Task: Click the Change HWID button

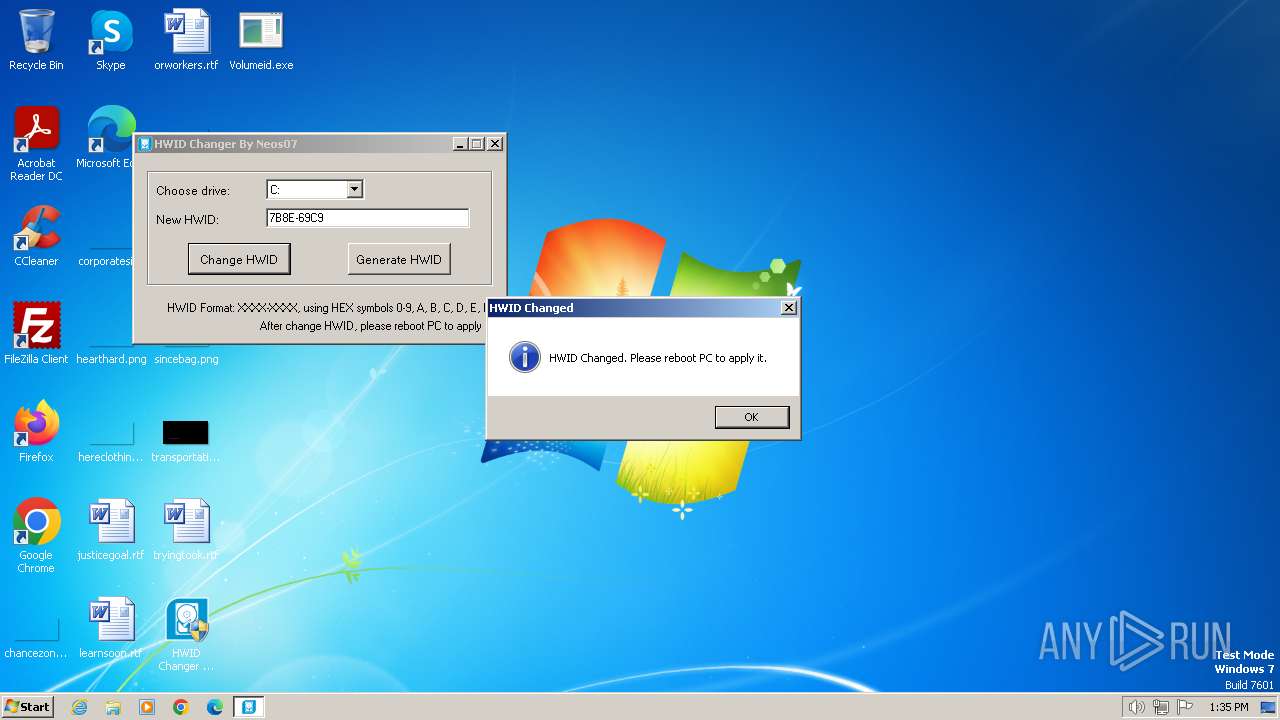Action: [x=239, y=259]
